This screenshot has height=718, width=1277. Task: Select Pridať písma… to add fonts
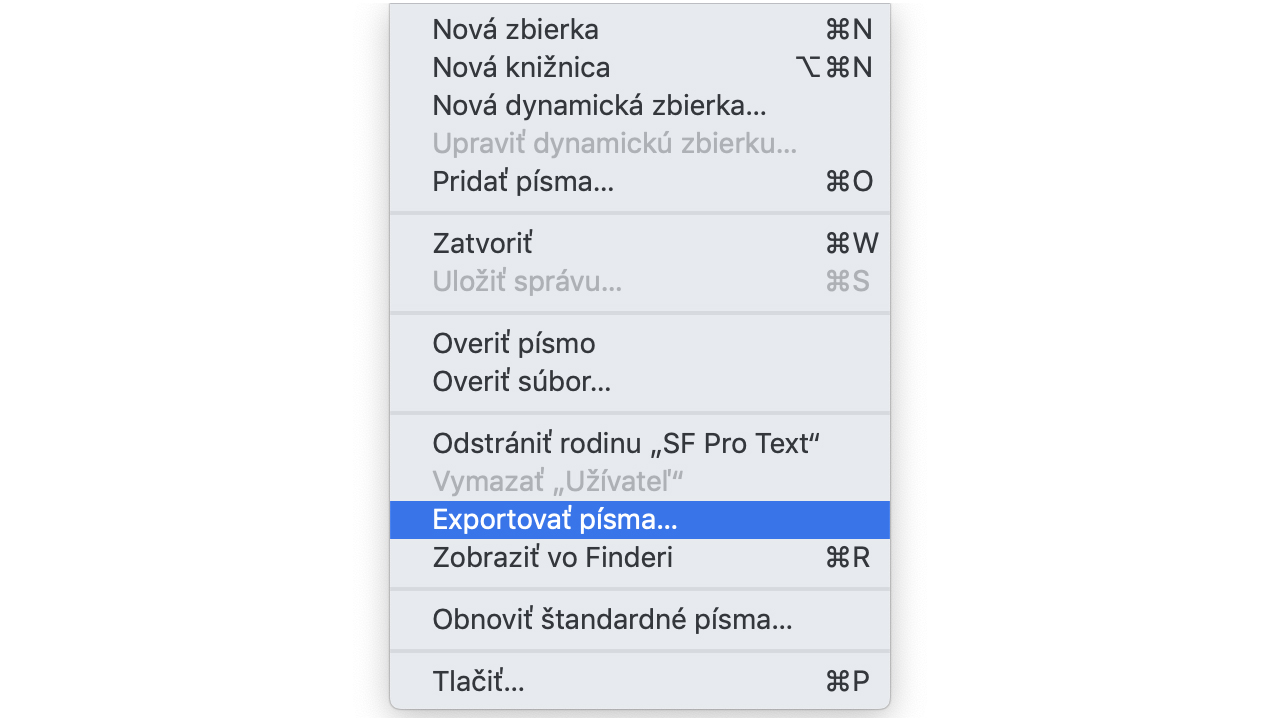(x=639, y=182)
